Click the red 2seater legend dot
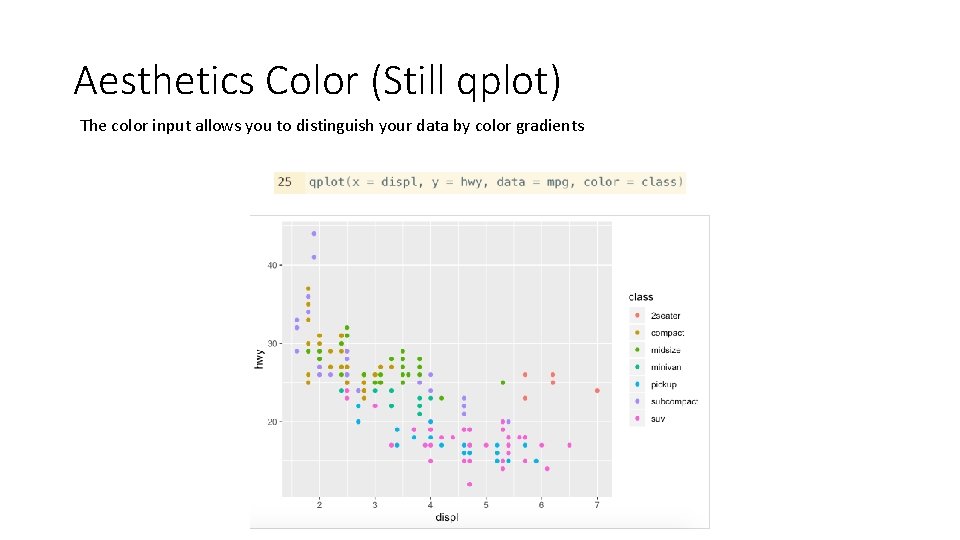960x540 pixels. point(637,316)
